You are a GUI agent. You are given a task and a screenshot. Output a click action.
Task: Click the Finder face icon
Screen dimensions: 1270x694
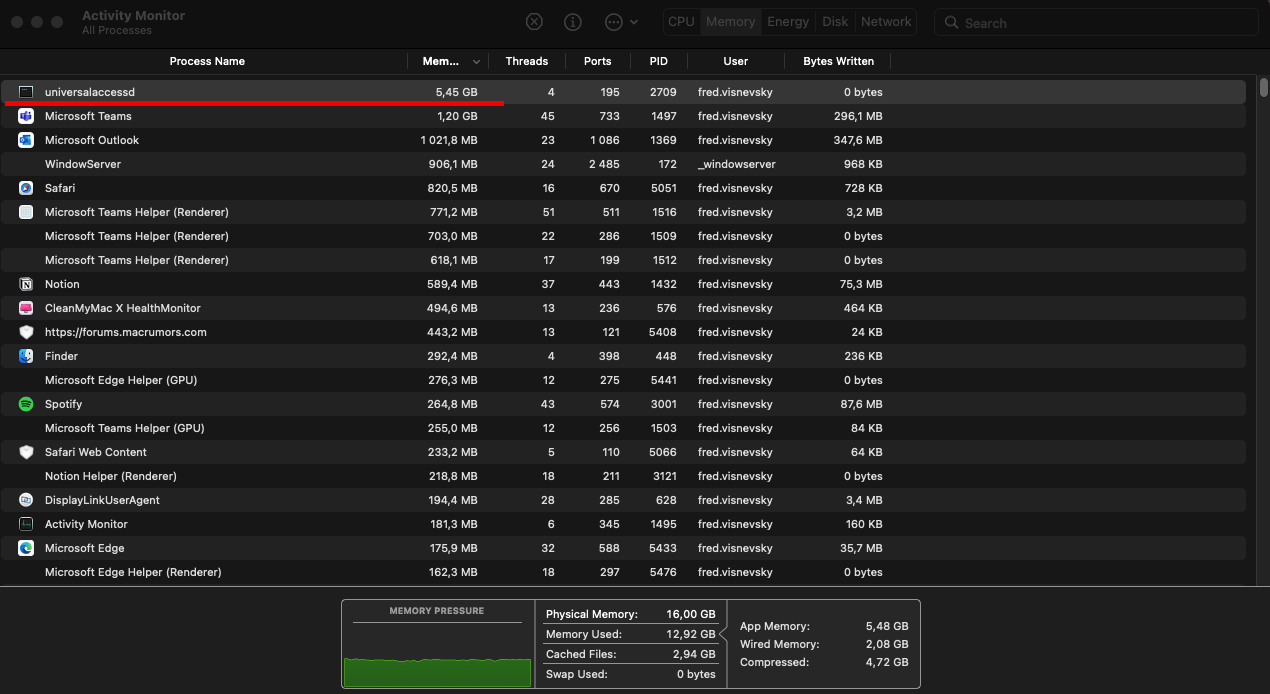click(26, 356)
